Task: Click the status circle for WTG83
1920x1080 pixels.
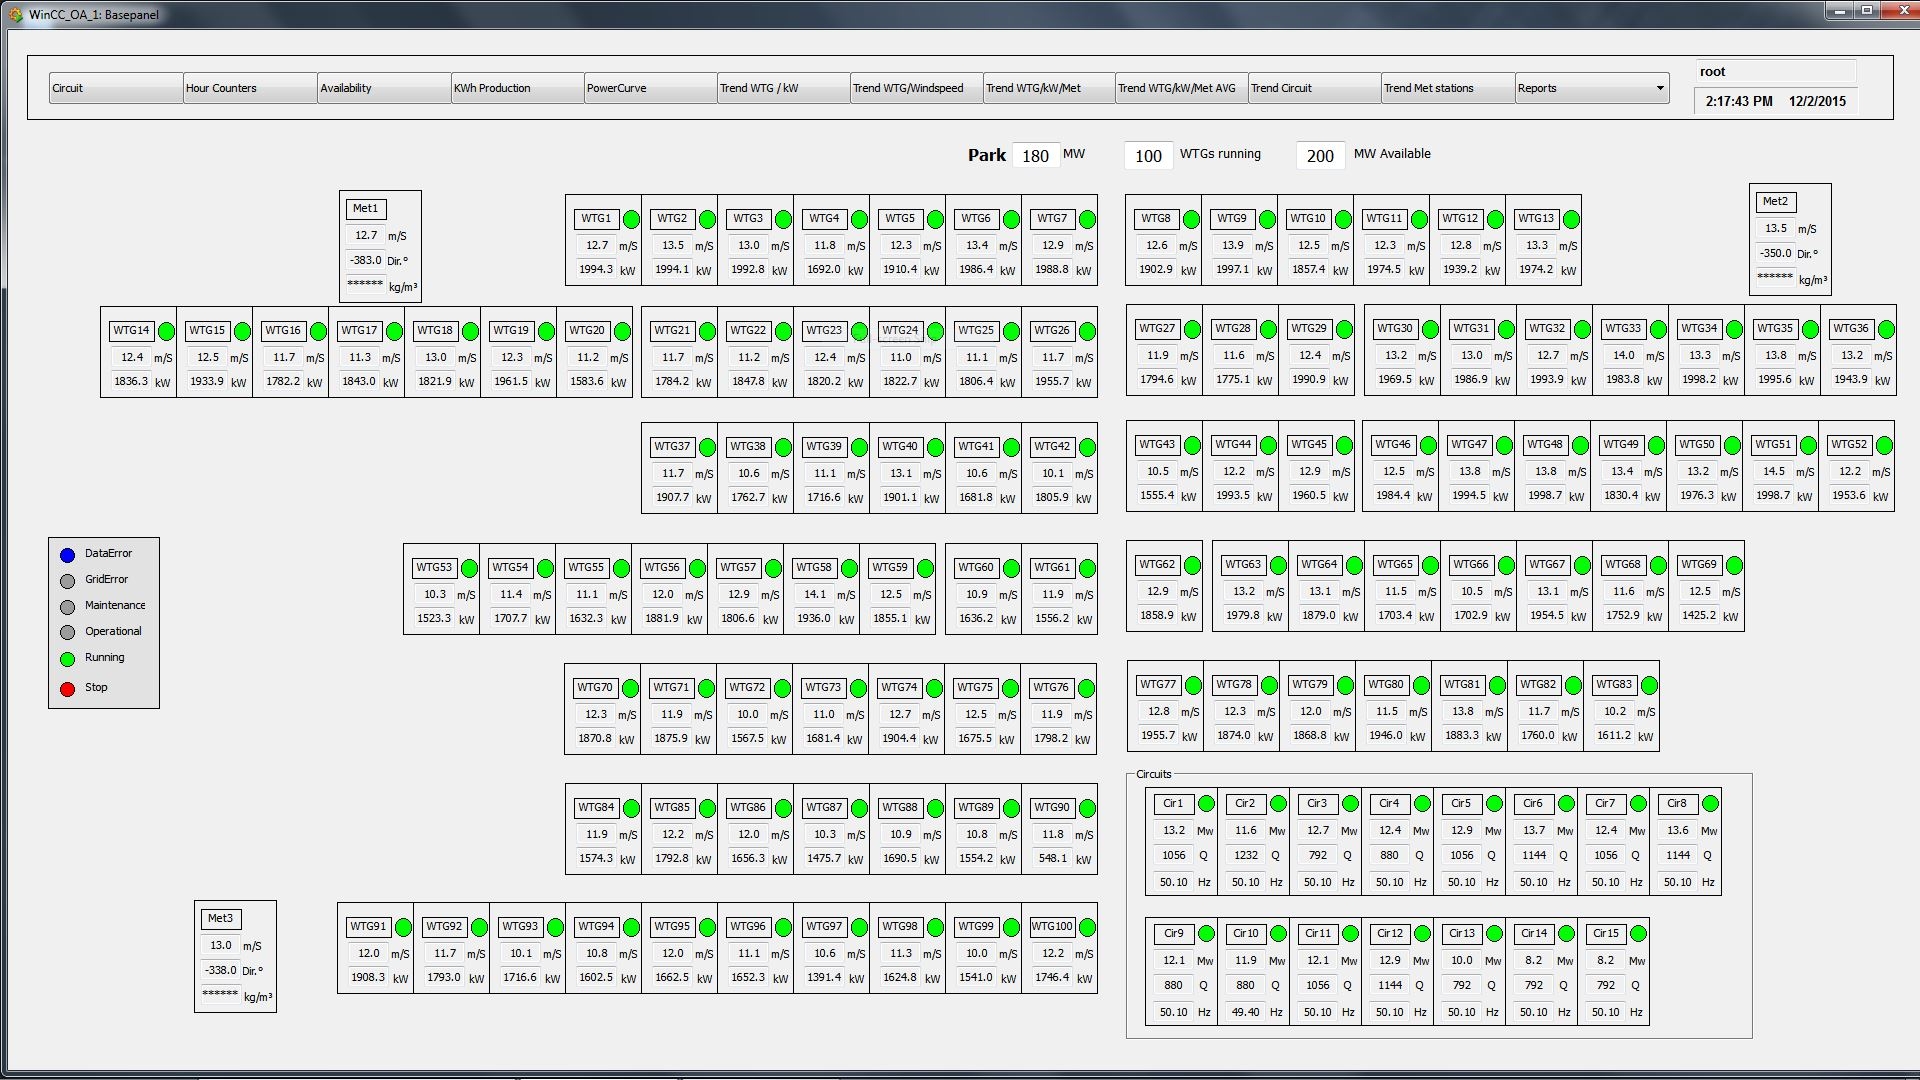Action: [x=1649, y=685]
